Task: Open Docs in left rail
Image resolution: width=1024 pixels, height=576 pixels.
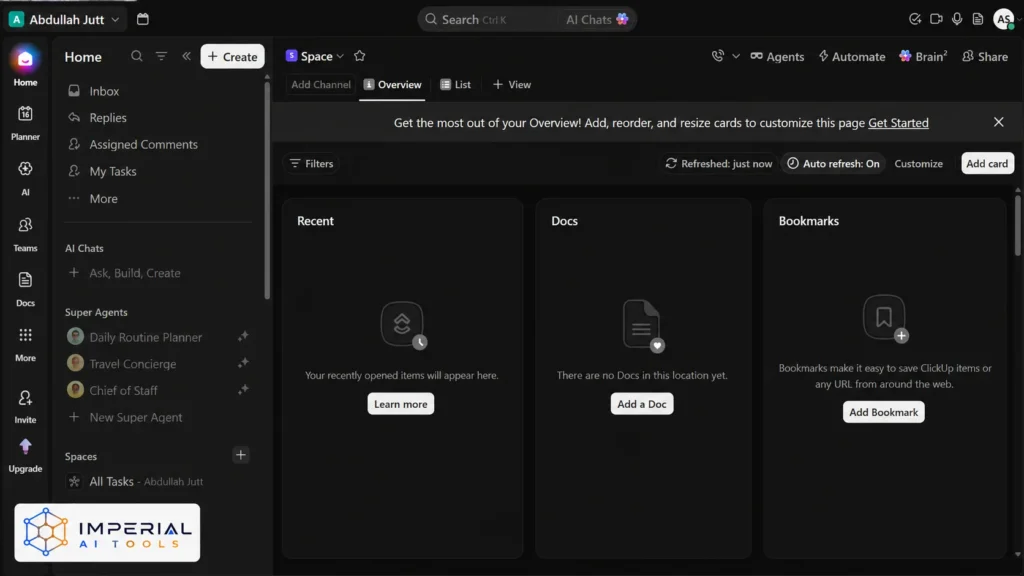Action: [25, 280]
